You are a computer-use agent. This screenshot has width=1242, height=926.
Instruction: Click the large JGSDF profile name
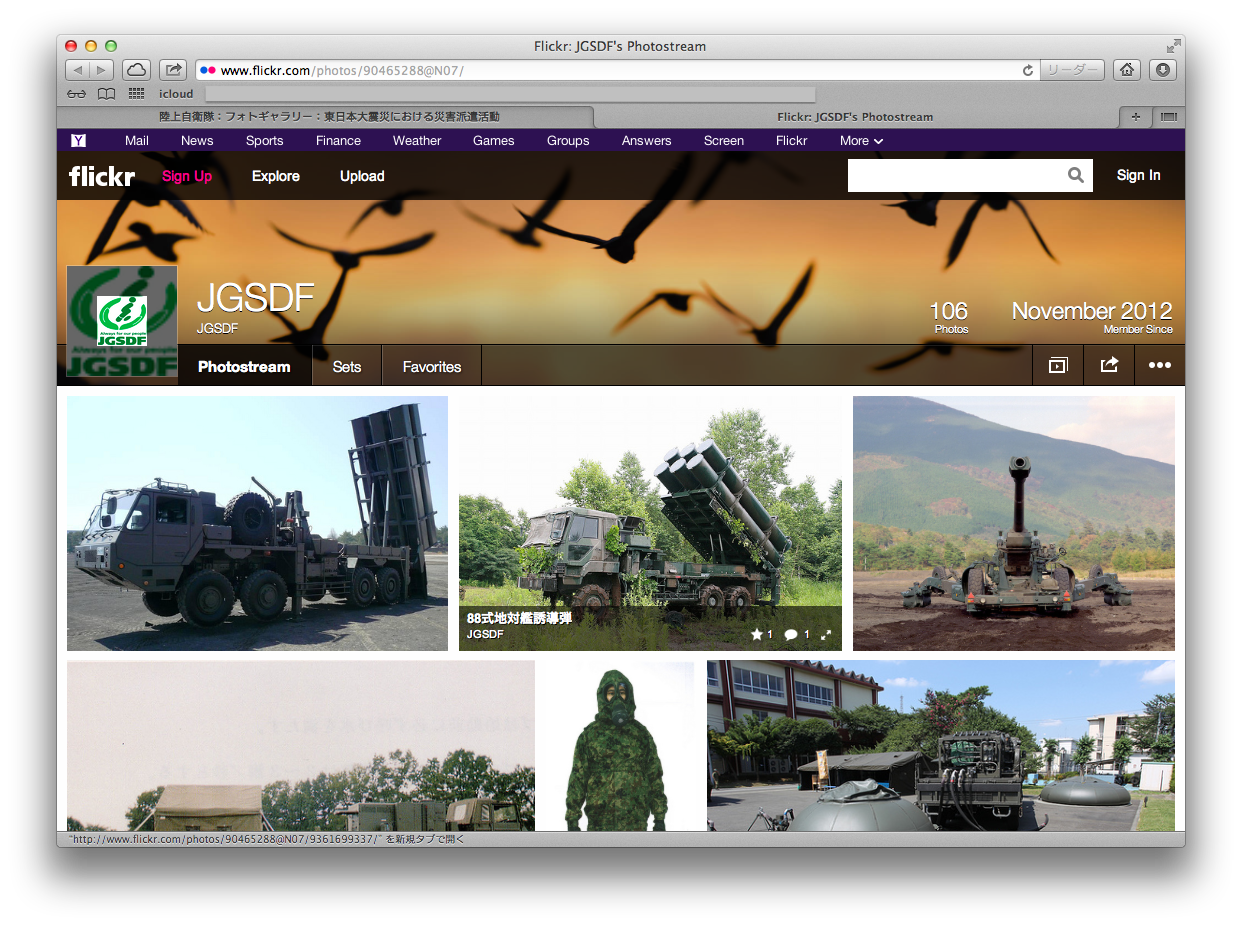tap(256, 298)
